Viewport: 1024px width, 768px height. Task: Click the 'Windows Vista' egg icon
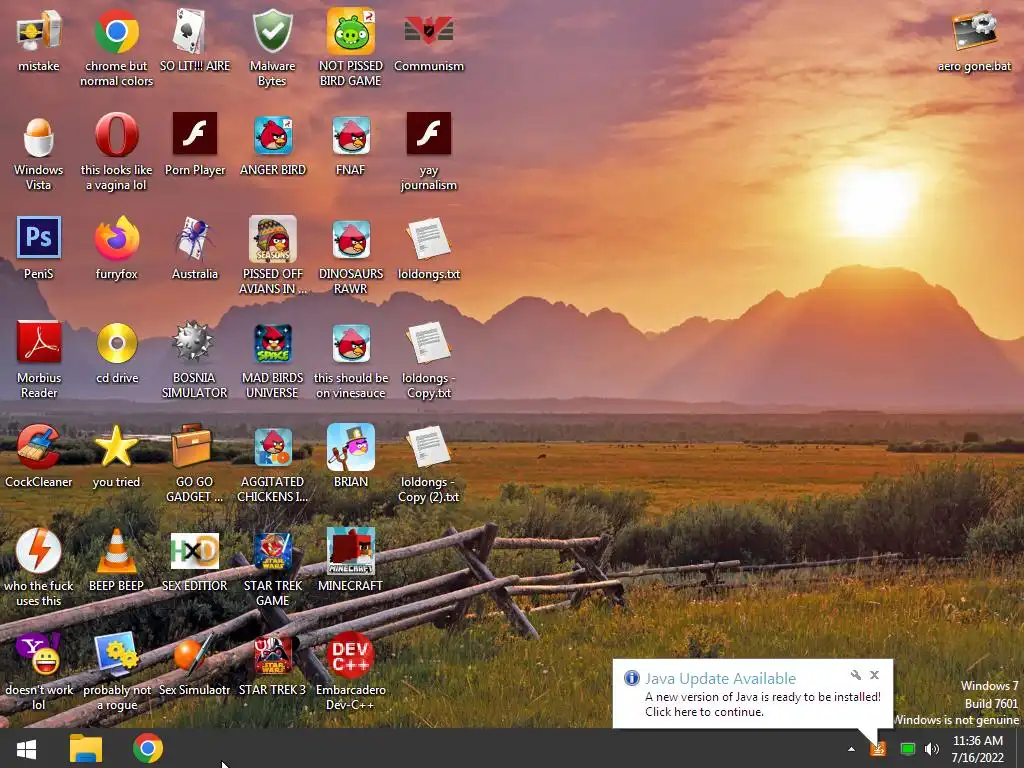(39, 136)
